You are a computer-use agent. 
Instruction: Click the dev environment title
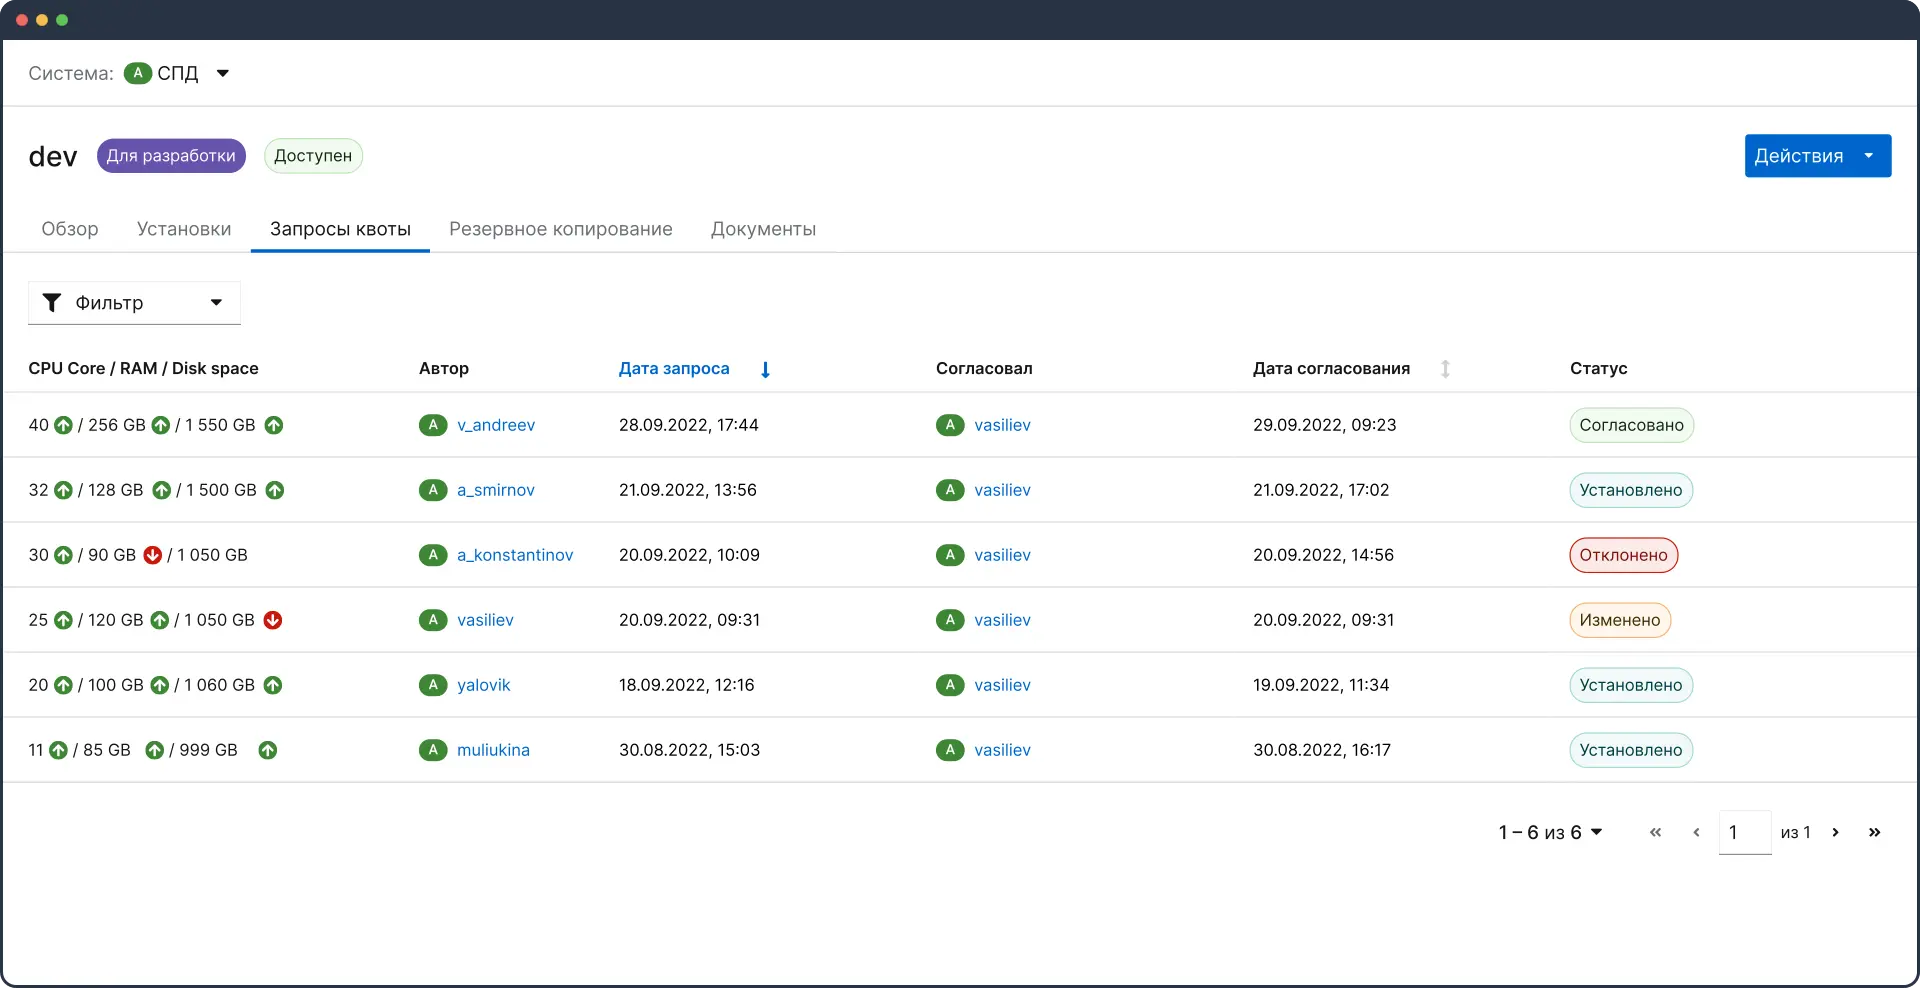coord(53,157)
